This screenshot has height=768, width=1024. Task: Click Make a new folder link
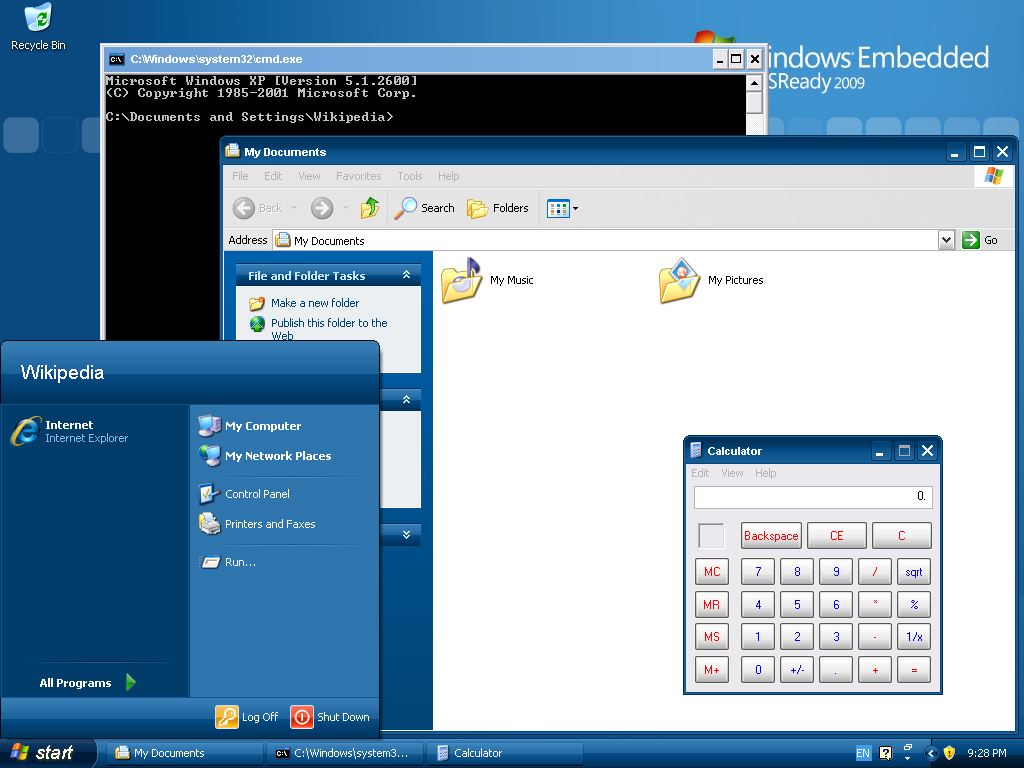click(315, 303)
